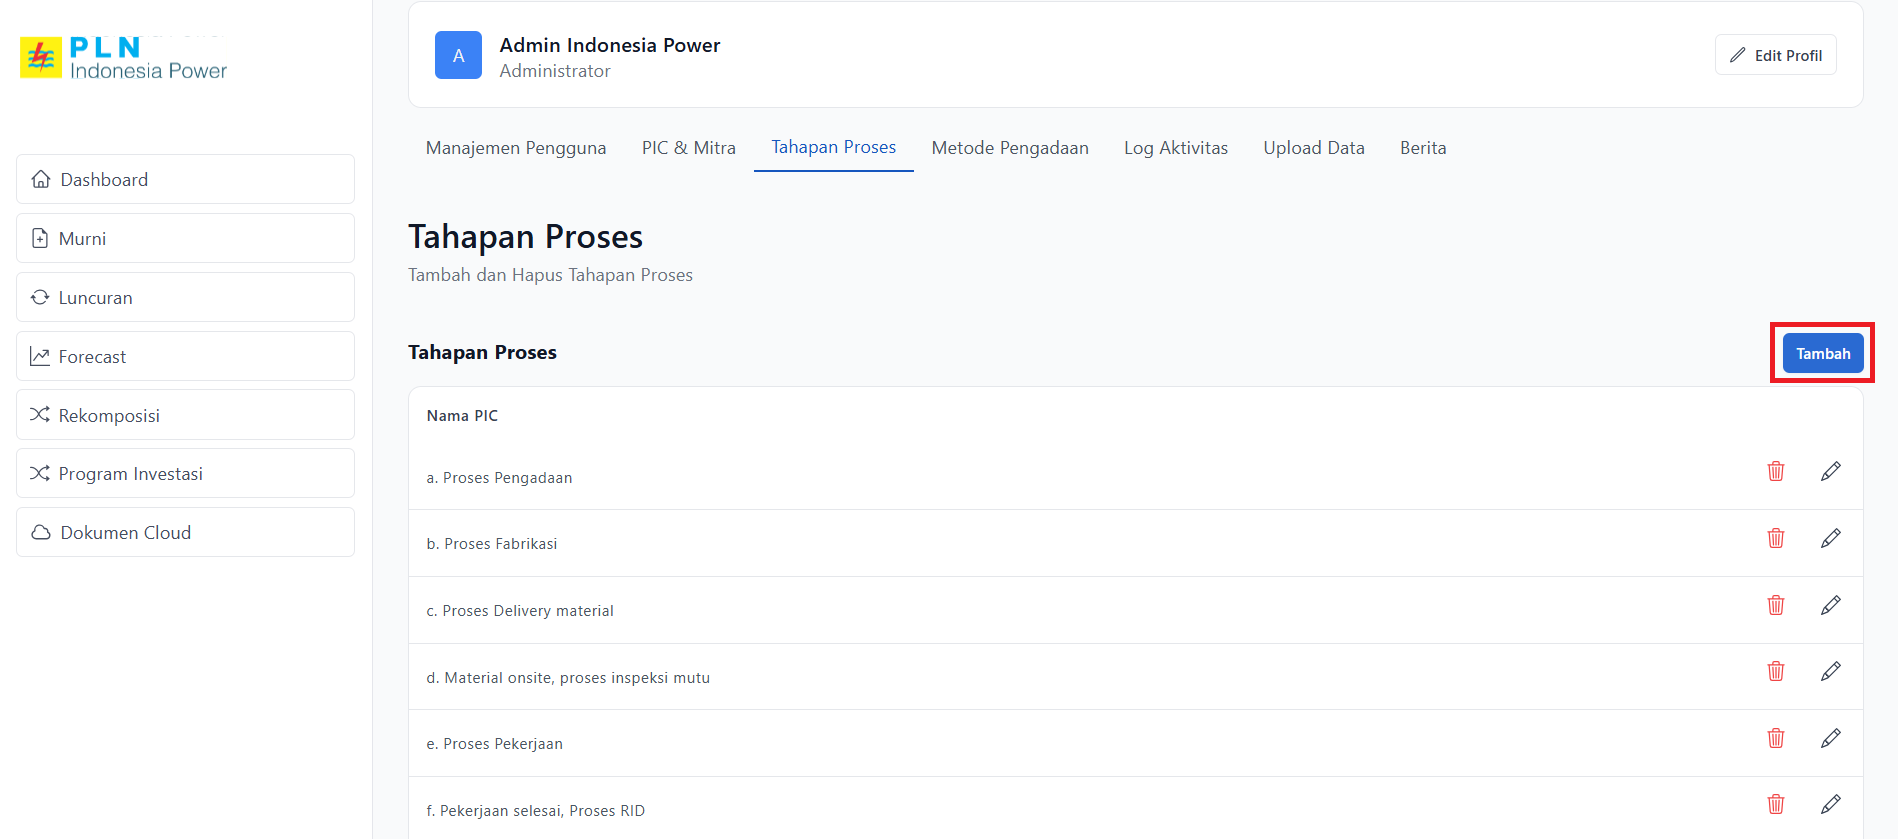
Task: Delete the Proses Fabrikasi row
Action: tap(1775, 538)
